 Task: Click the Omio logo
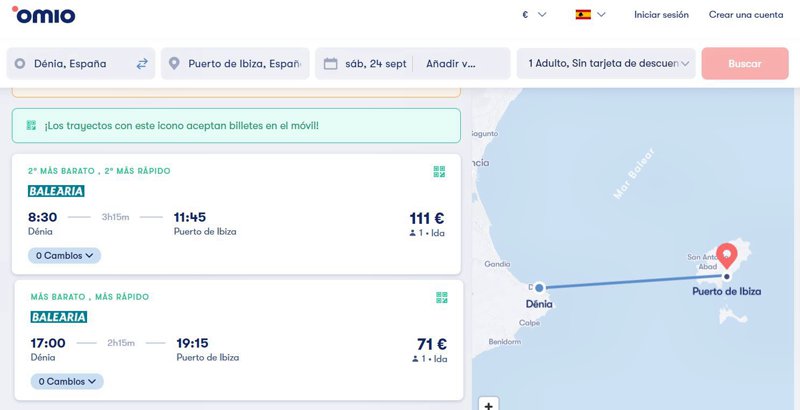point(44,15)
